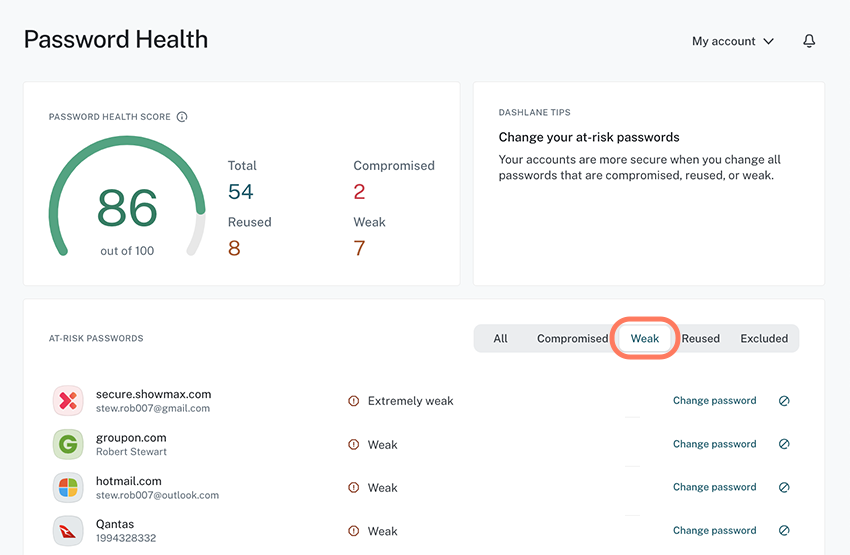Change password for secure.showmax.com
Viewport: 850px width, 555px height.
click(714, 401)
